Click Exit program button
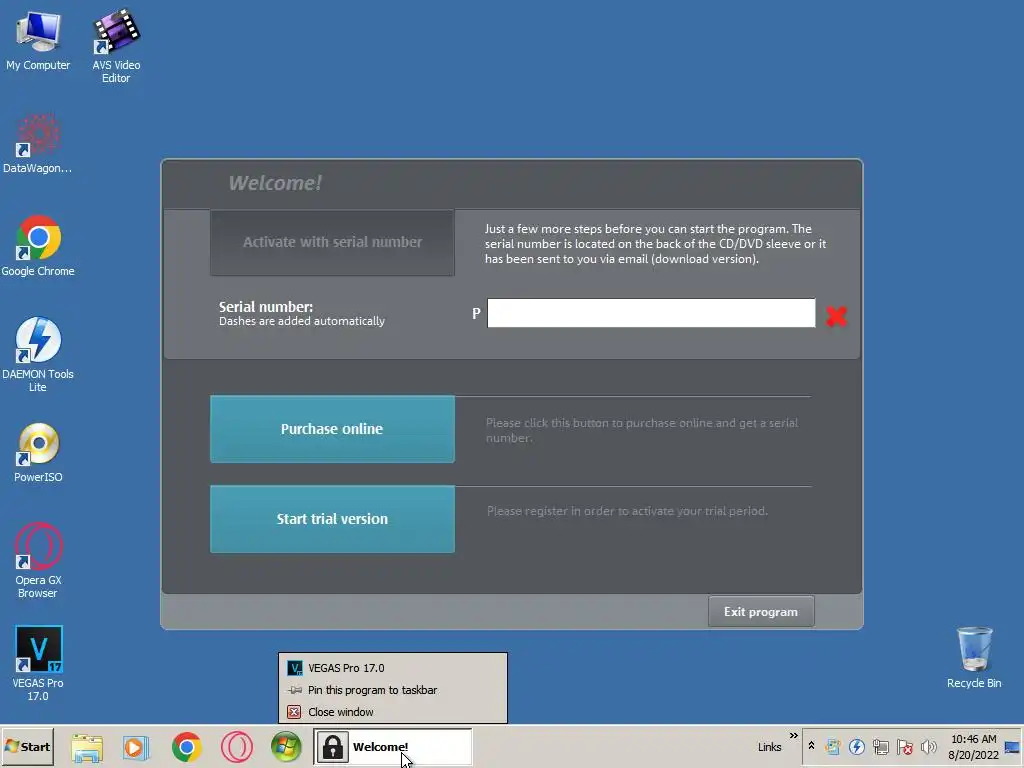 coord(761,612)
